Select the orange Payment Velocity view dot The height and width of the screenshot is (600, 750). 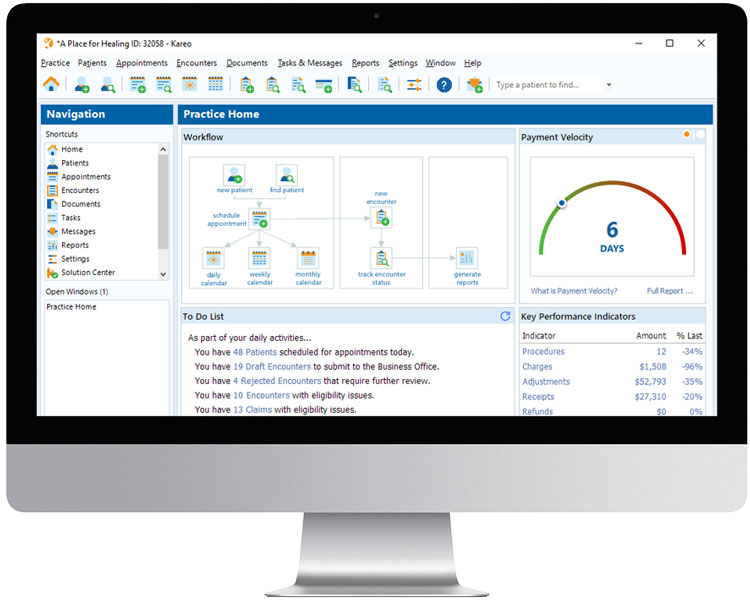tap(687, 135)
